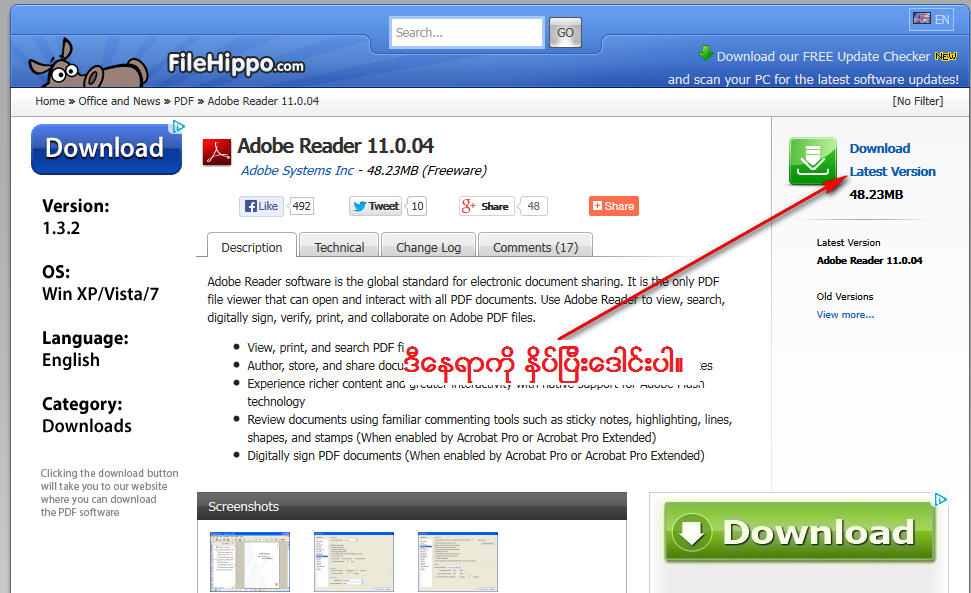Click the 48.23MB size under Latest Version
Viewport: 971px width, 593px height.
pyautogui.click(x=876, y=194)
